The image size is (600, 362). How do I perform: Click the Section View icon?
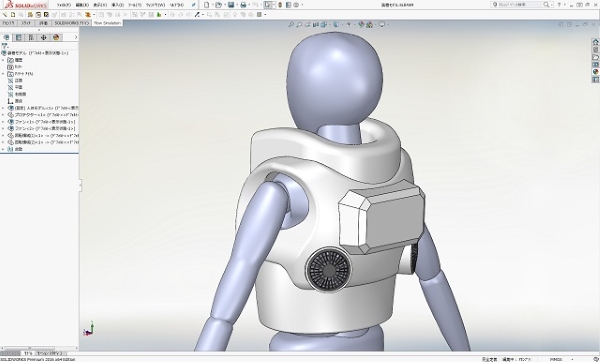point(316,24)
